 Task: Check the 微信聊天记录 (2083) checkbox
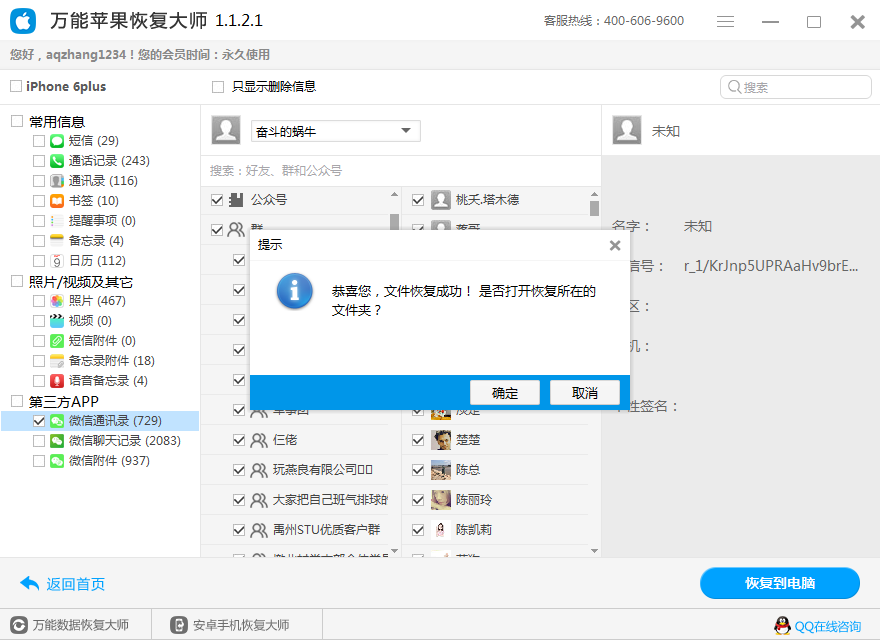39,441
